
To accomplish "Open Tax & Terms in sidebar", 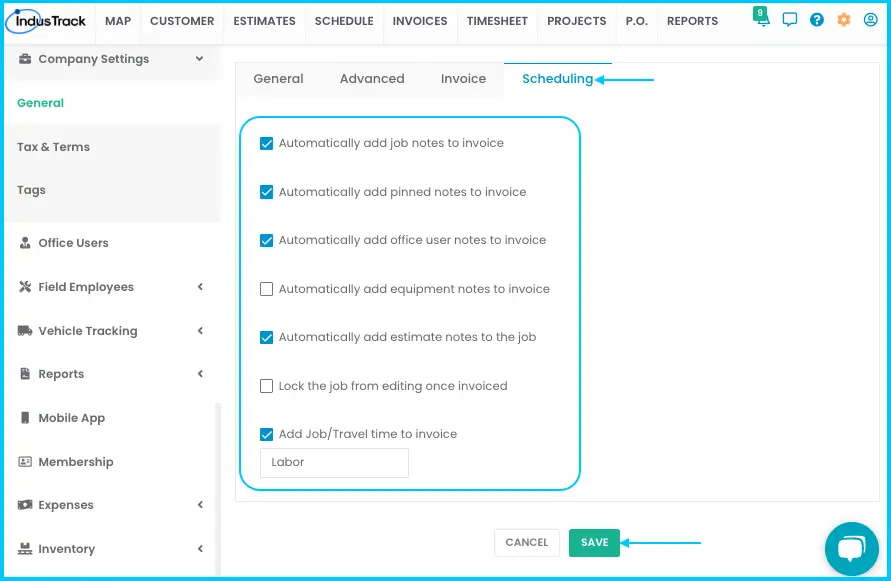I will 53,147.
